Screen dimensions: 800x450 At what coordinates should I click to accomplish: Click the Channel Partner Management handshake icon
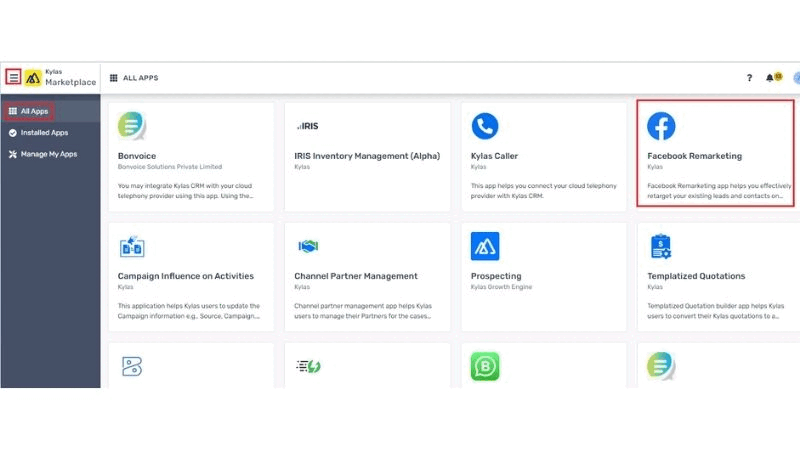pos(308,246)
